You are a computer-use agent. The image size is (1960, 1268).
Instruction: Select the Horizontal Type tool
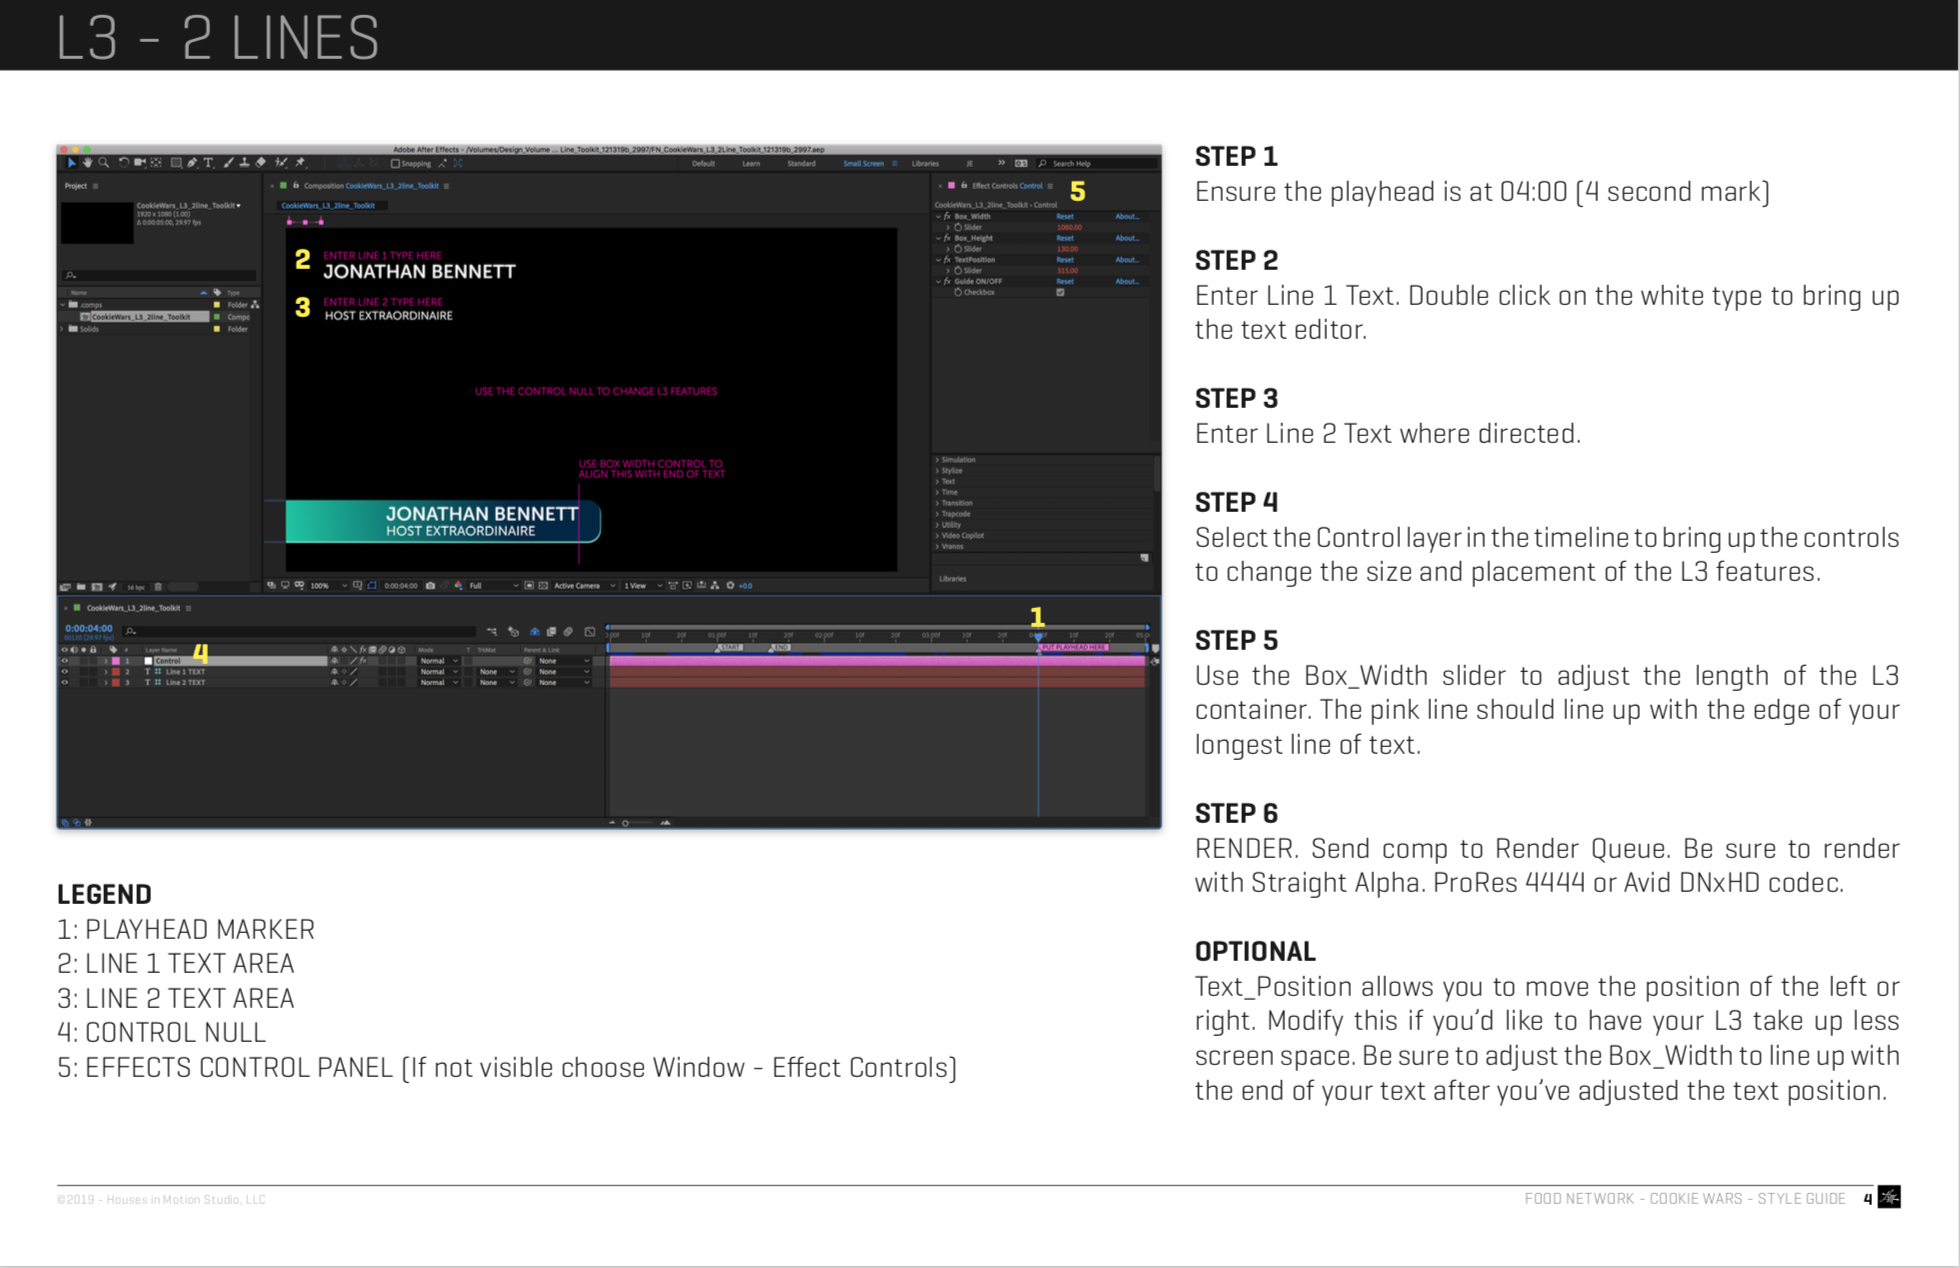tap(208, 163)
